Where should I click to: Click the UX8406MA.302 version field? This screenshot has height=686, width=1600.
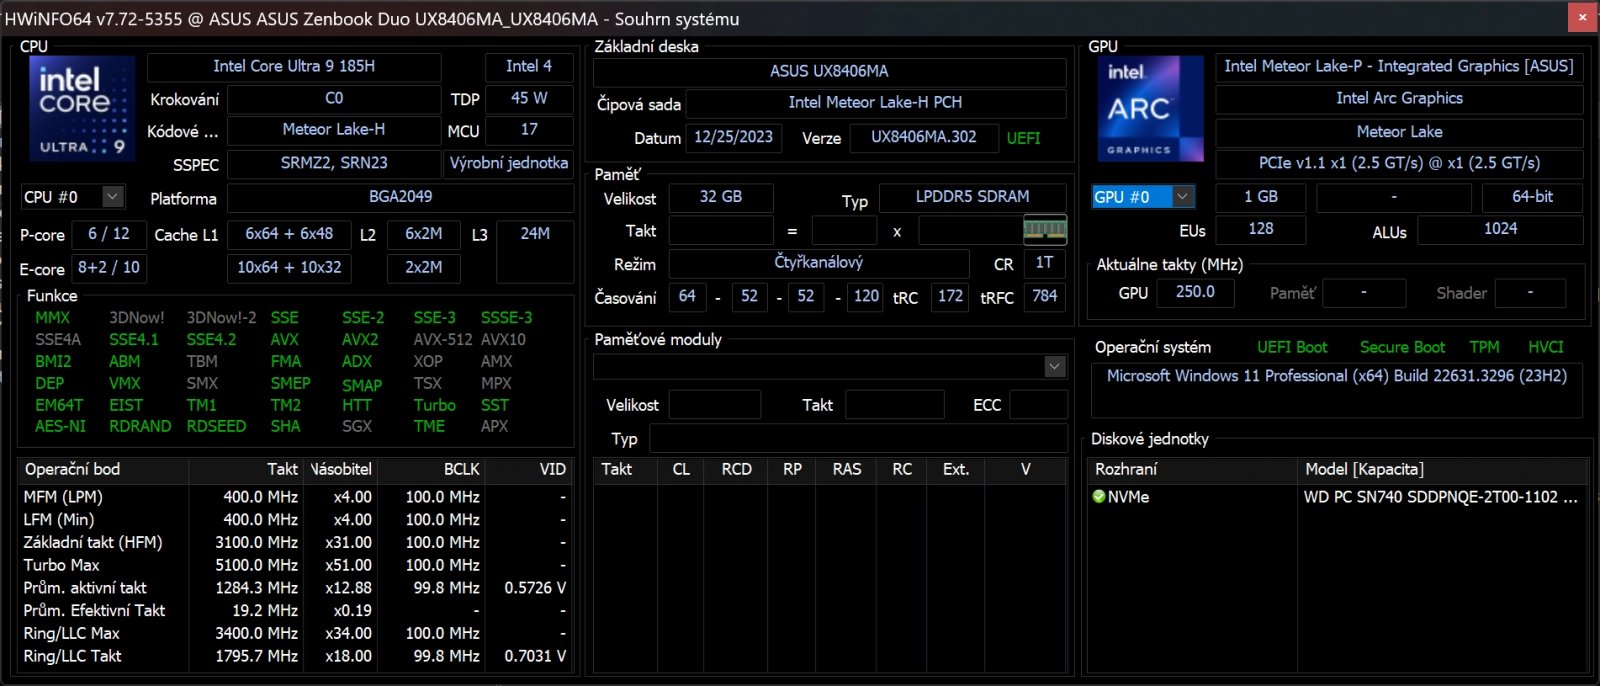pos(923,138)
